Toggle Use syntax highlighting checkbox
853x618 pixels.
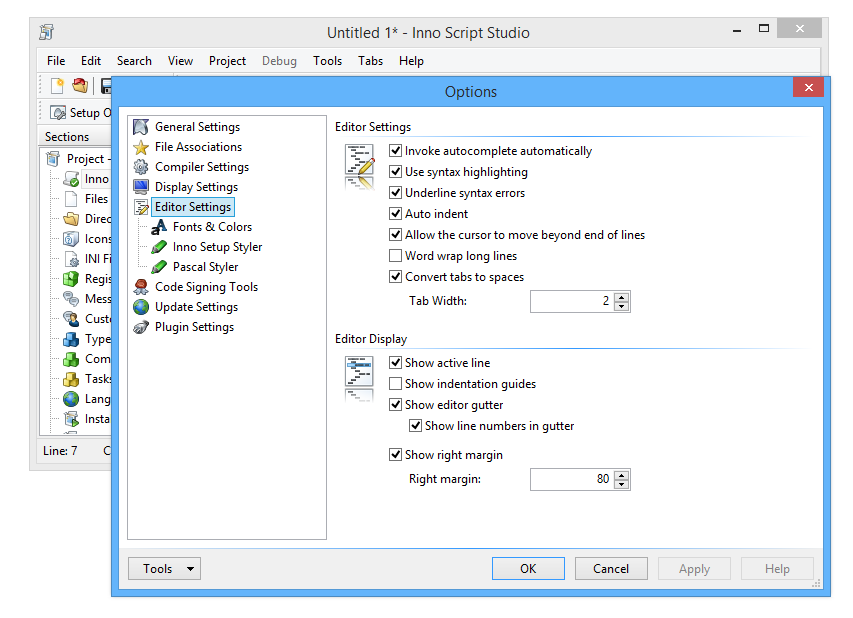(395, 172)
